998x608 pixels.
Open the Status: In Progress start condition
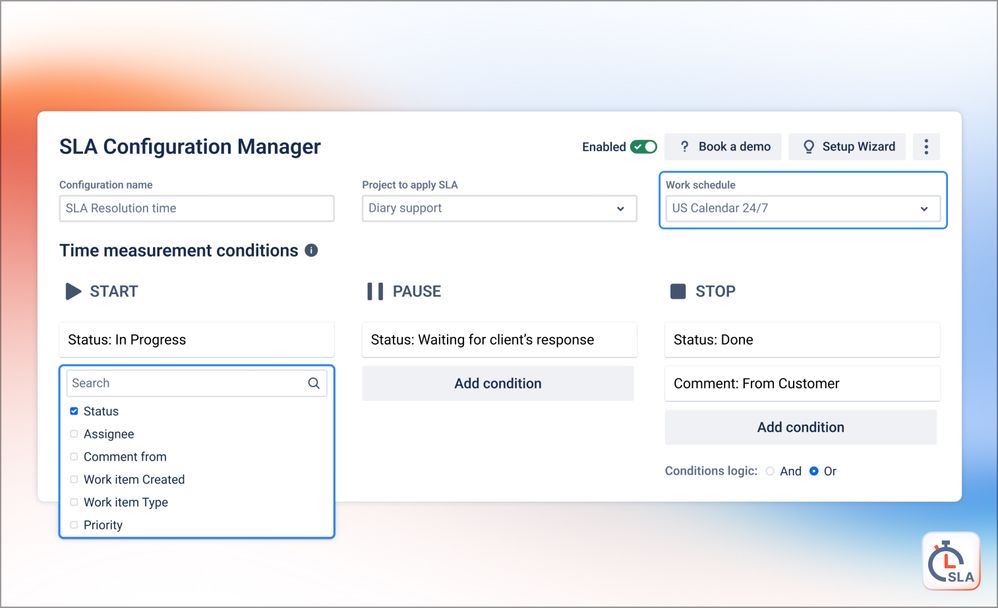pyautogui.click(x=197, y=340)
